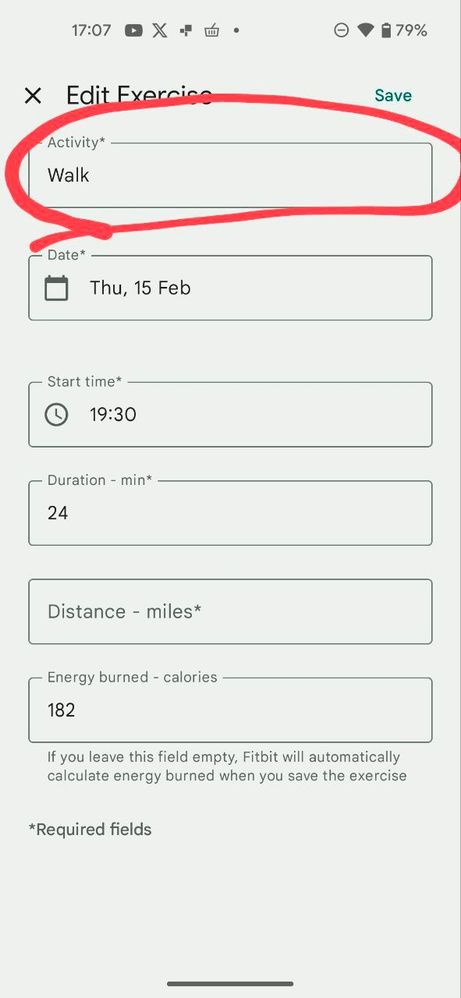Select the Duration field containing 24
The height and width of the screenshot is (998, 461).
click(230, 513)
